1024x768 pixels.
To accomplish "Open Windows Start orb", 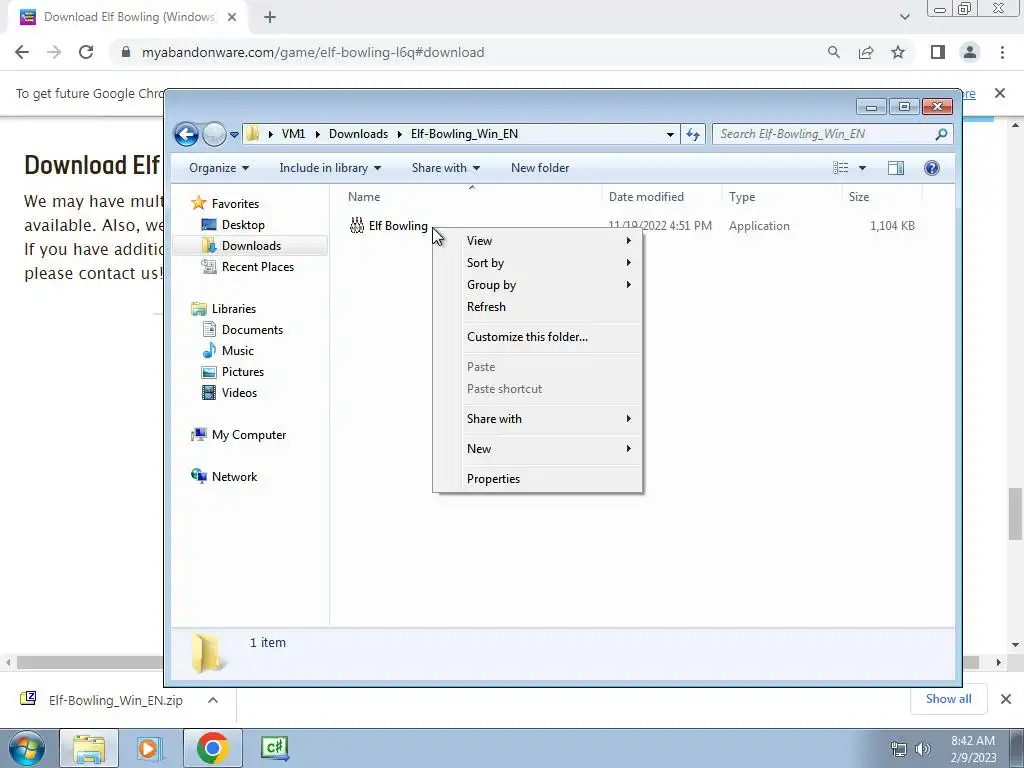I will (x=26, y=748).
